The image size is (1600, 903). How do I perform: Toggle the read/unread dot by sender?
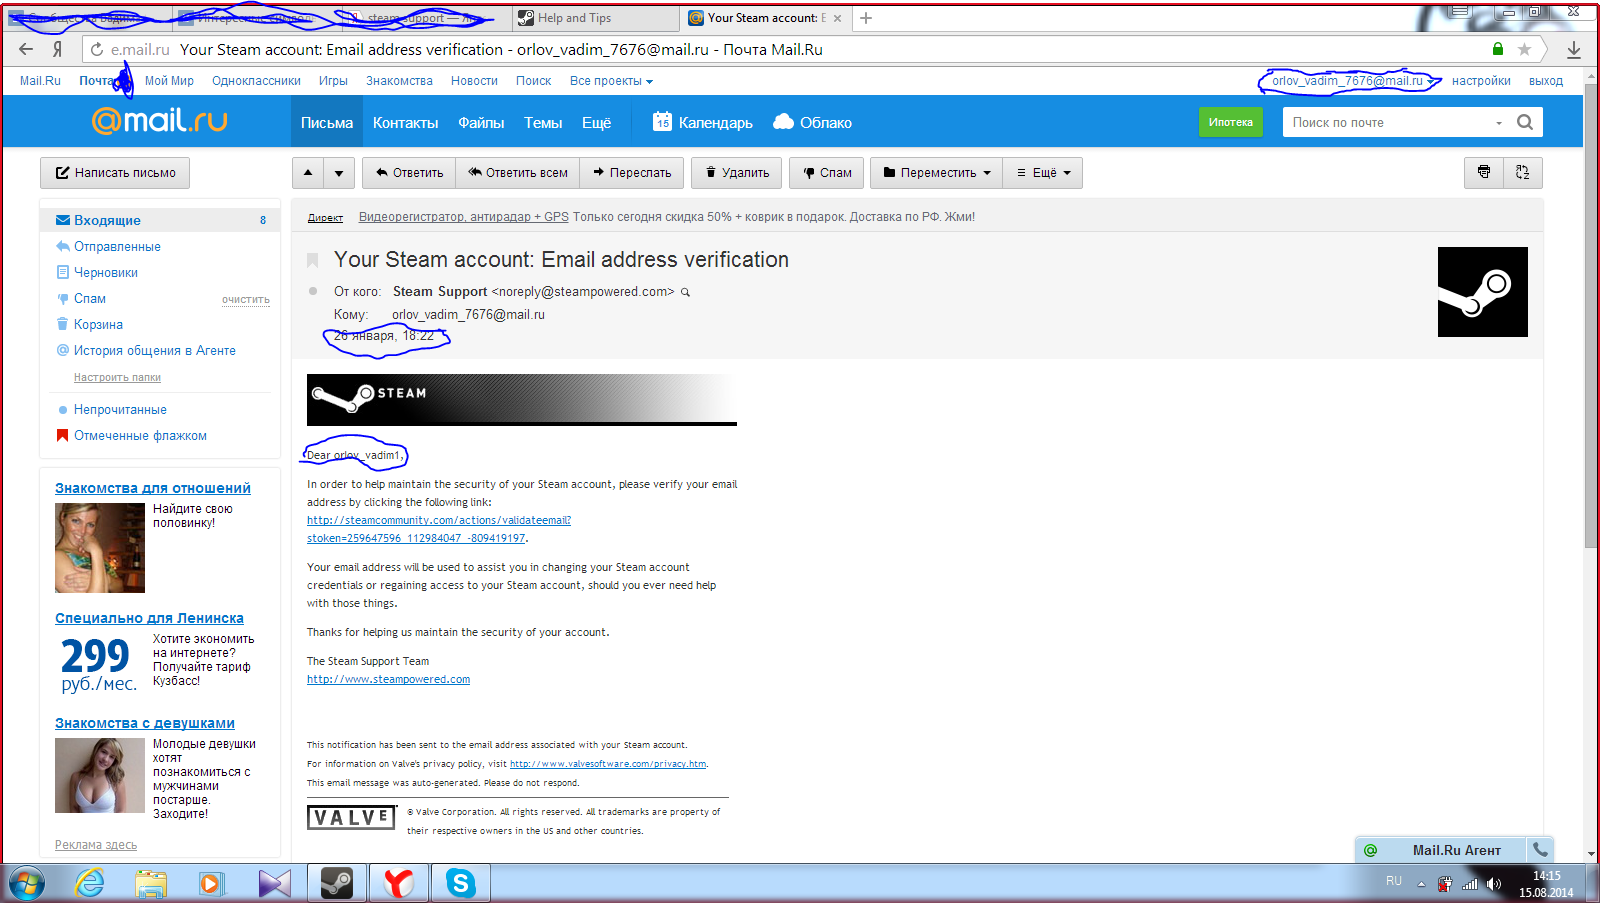(x=313, y=292)
